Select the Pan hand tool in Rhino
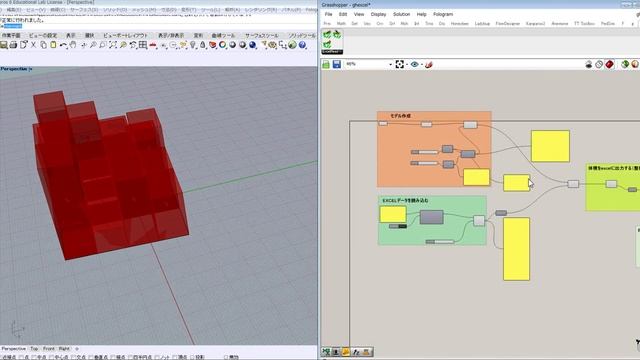This screenshot has width=640, height=360. point(73,45)
